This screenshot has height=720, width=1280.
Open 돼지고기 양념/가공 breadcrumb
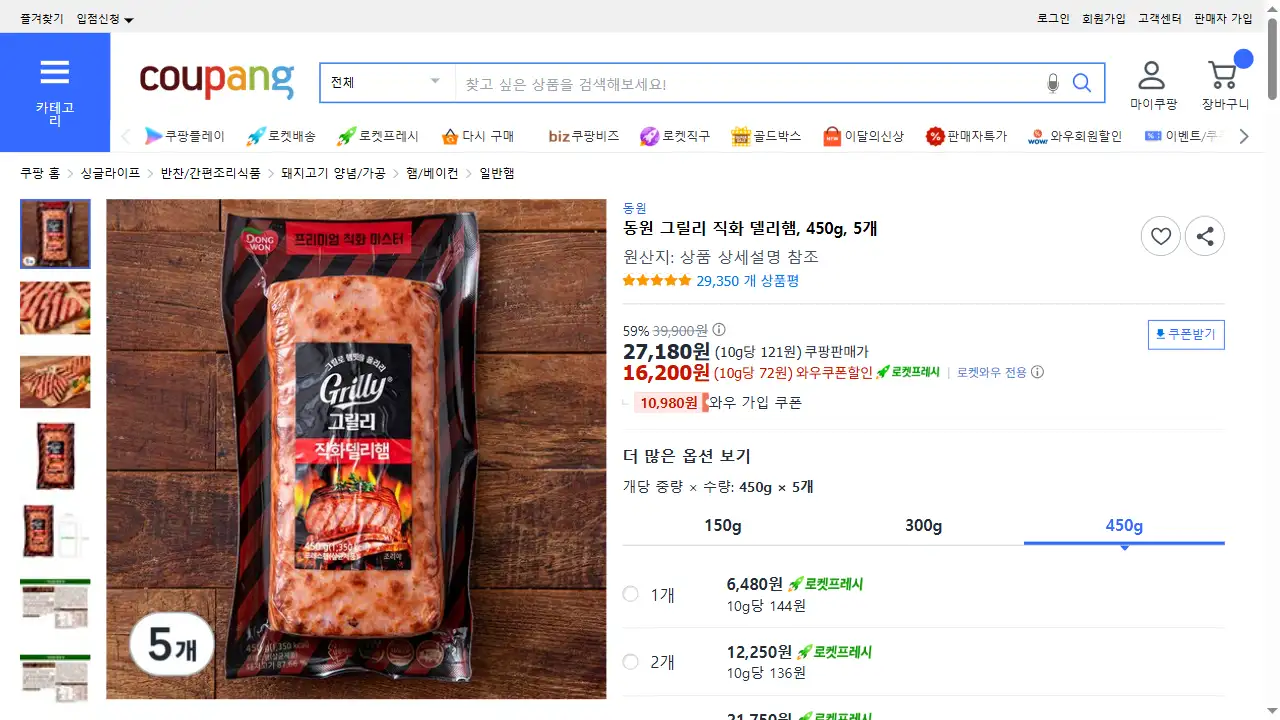coord(333,173)
